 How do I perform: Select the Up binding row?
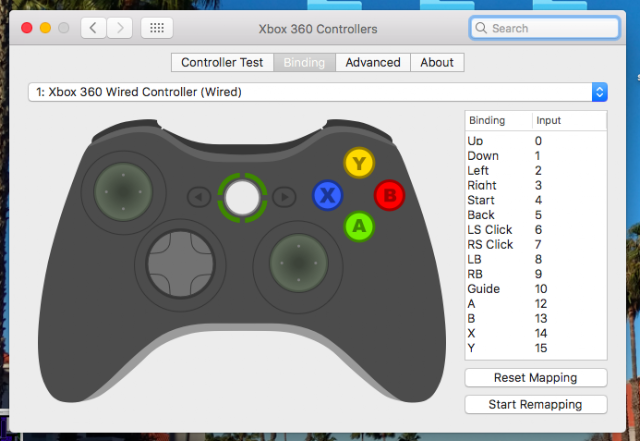536,141
